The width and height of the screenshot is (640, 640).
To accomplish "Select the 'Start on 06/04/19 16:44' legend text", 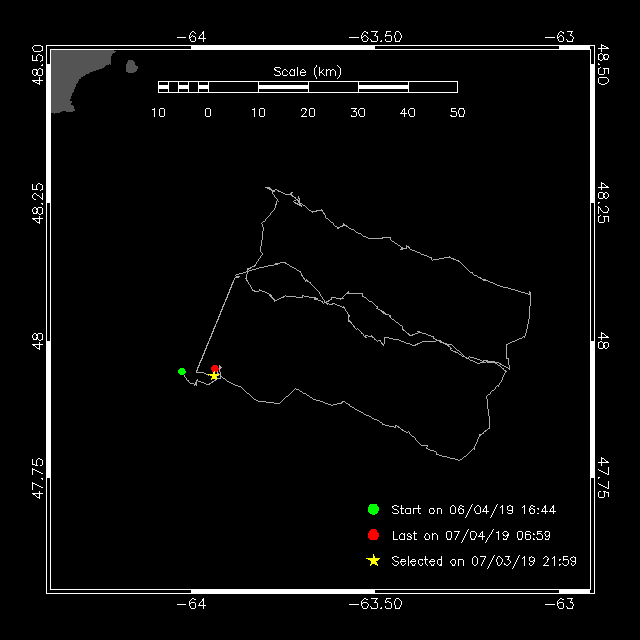I will [x=473, y=509].
